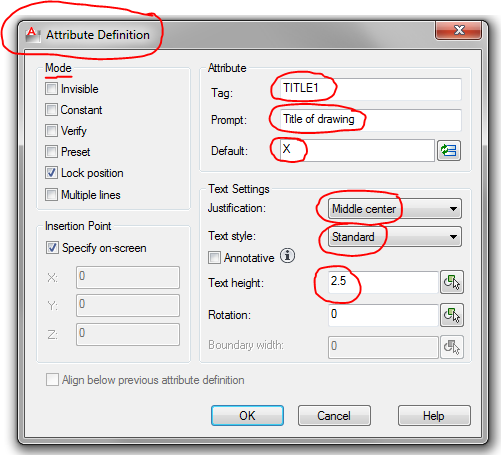This screenshot has width=501, height=455.
Task: Check the Preset option
Action: pyautogui.click(x=51, y=152)
